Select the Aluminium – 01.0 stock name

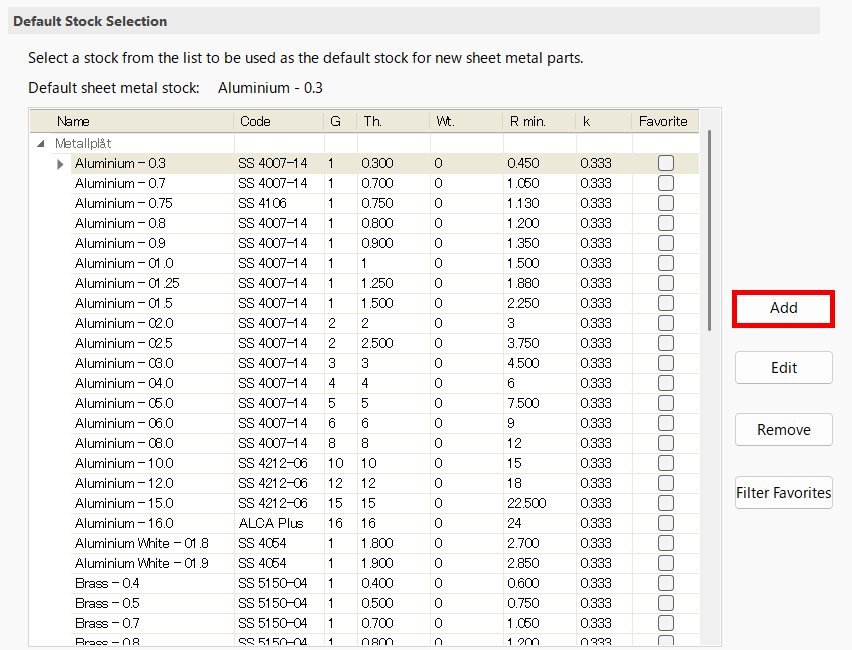(124, 263)
